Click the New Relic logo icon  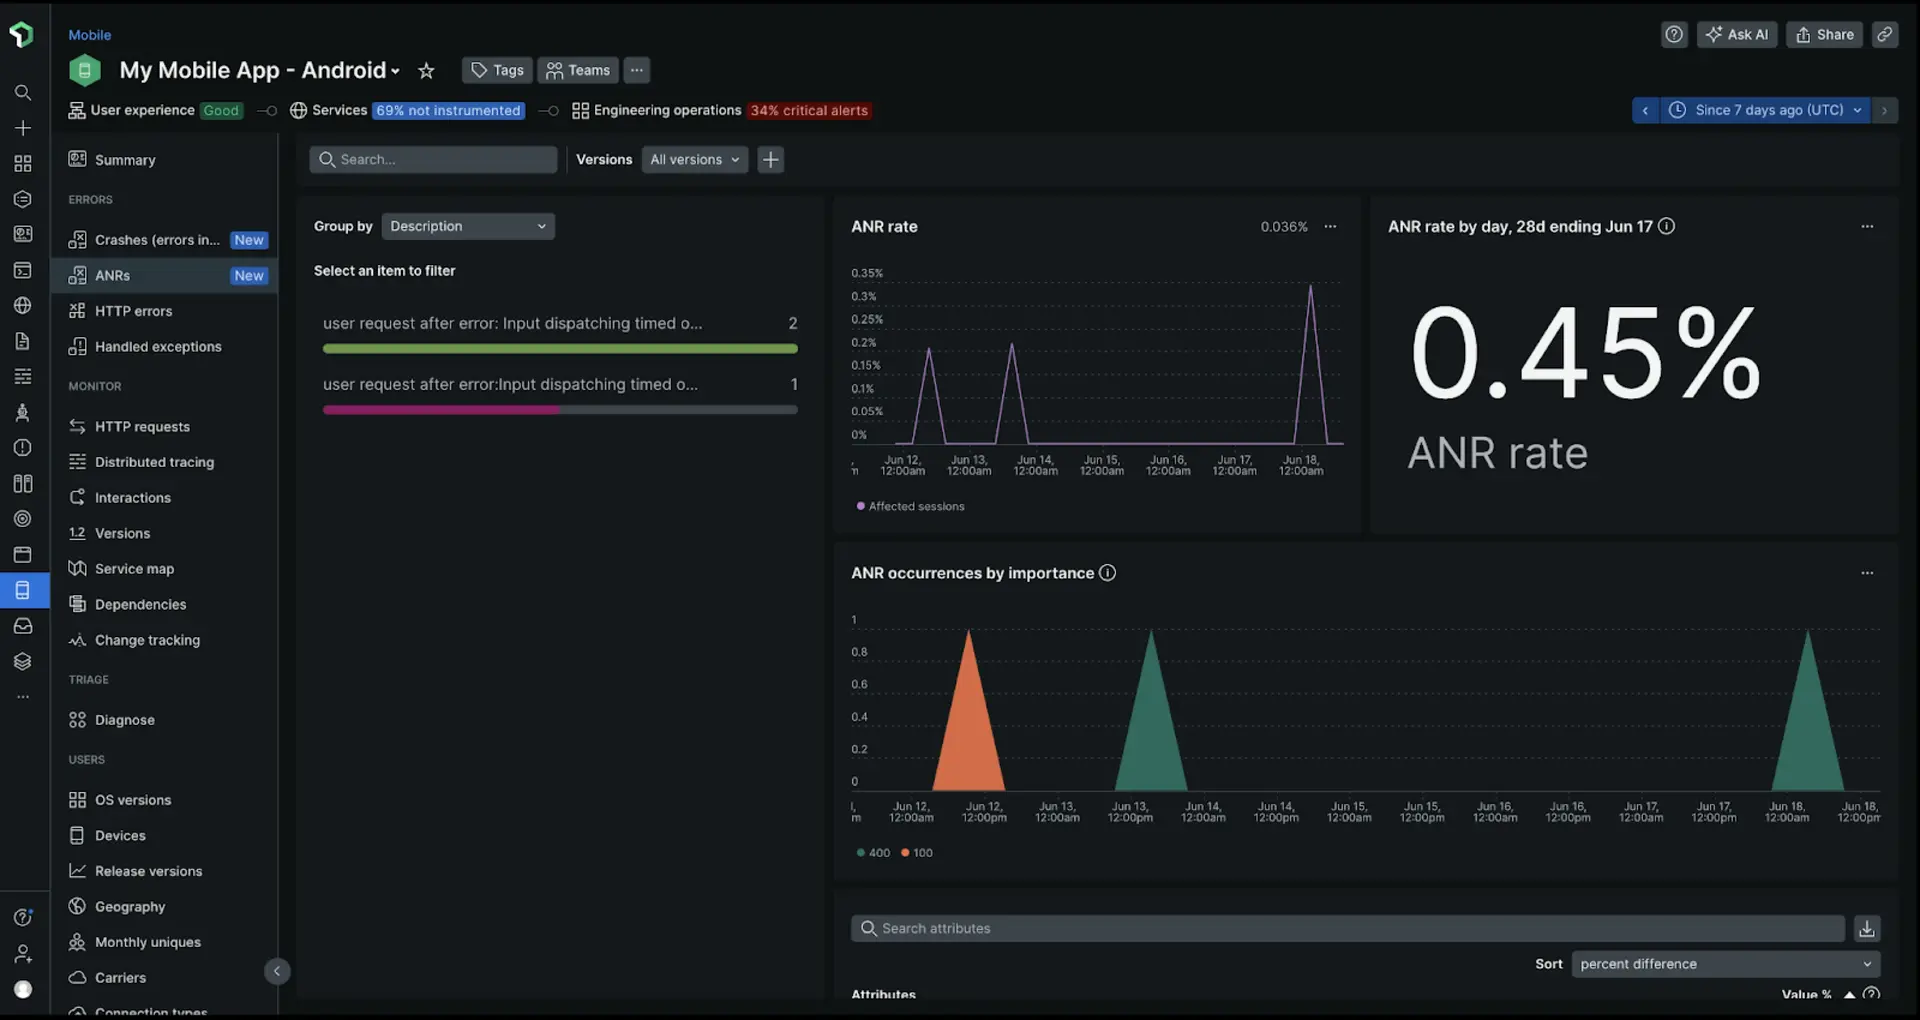22,35
